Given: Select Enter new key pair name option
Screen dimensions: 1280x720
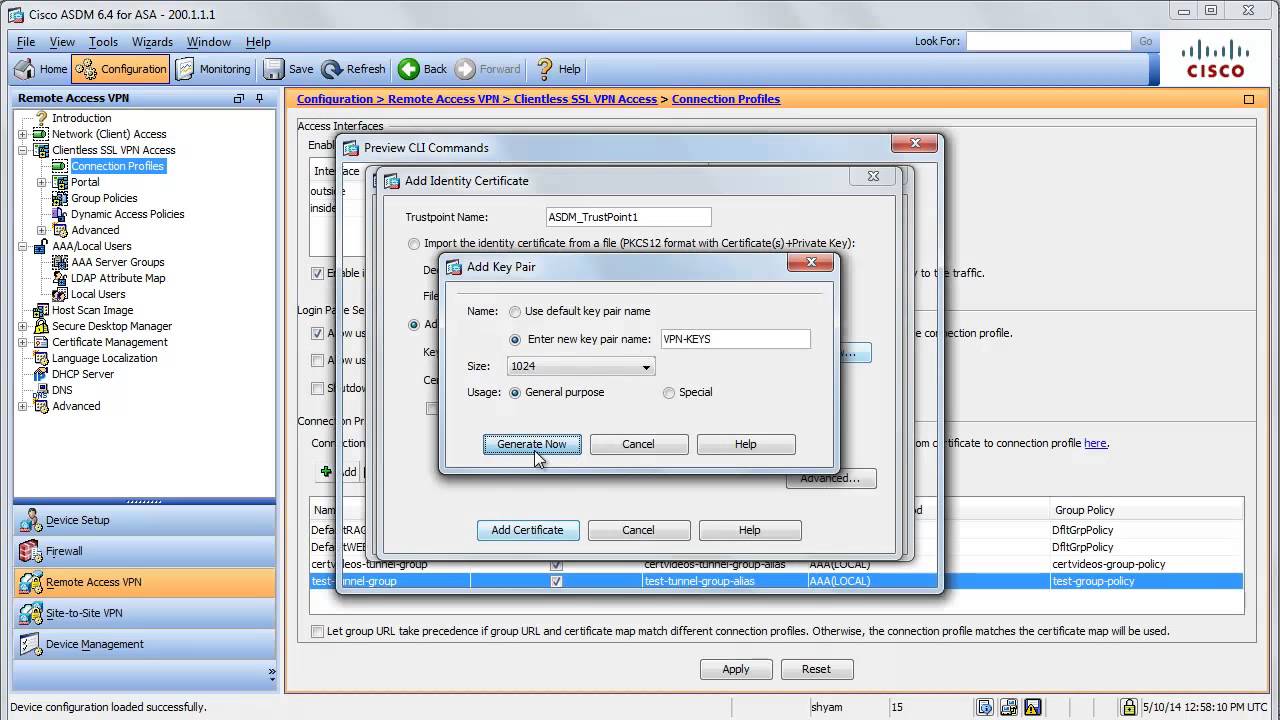Looking at the screenshot, I should pos(515,340).
